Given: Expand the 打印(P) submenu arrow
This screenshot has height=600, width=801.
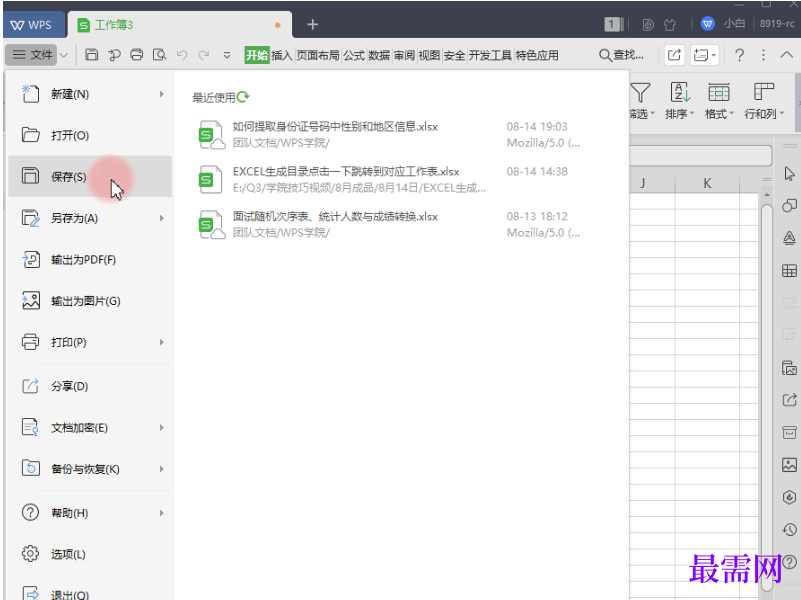Looking at the screenshot, I should pyautogui.click(x=161, y=342).
